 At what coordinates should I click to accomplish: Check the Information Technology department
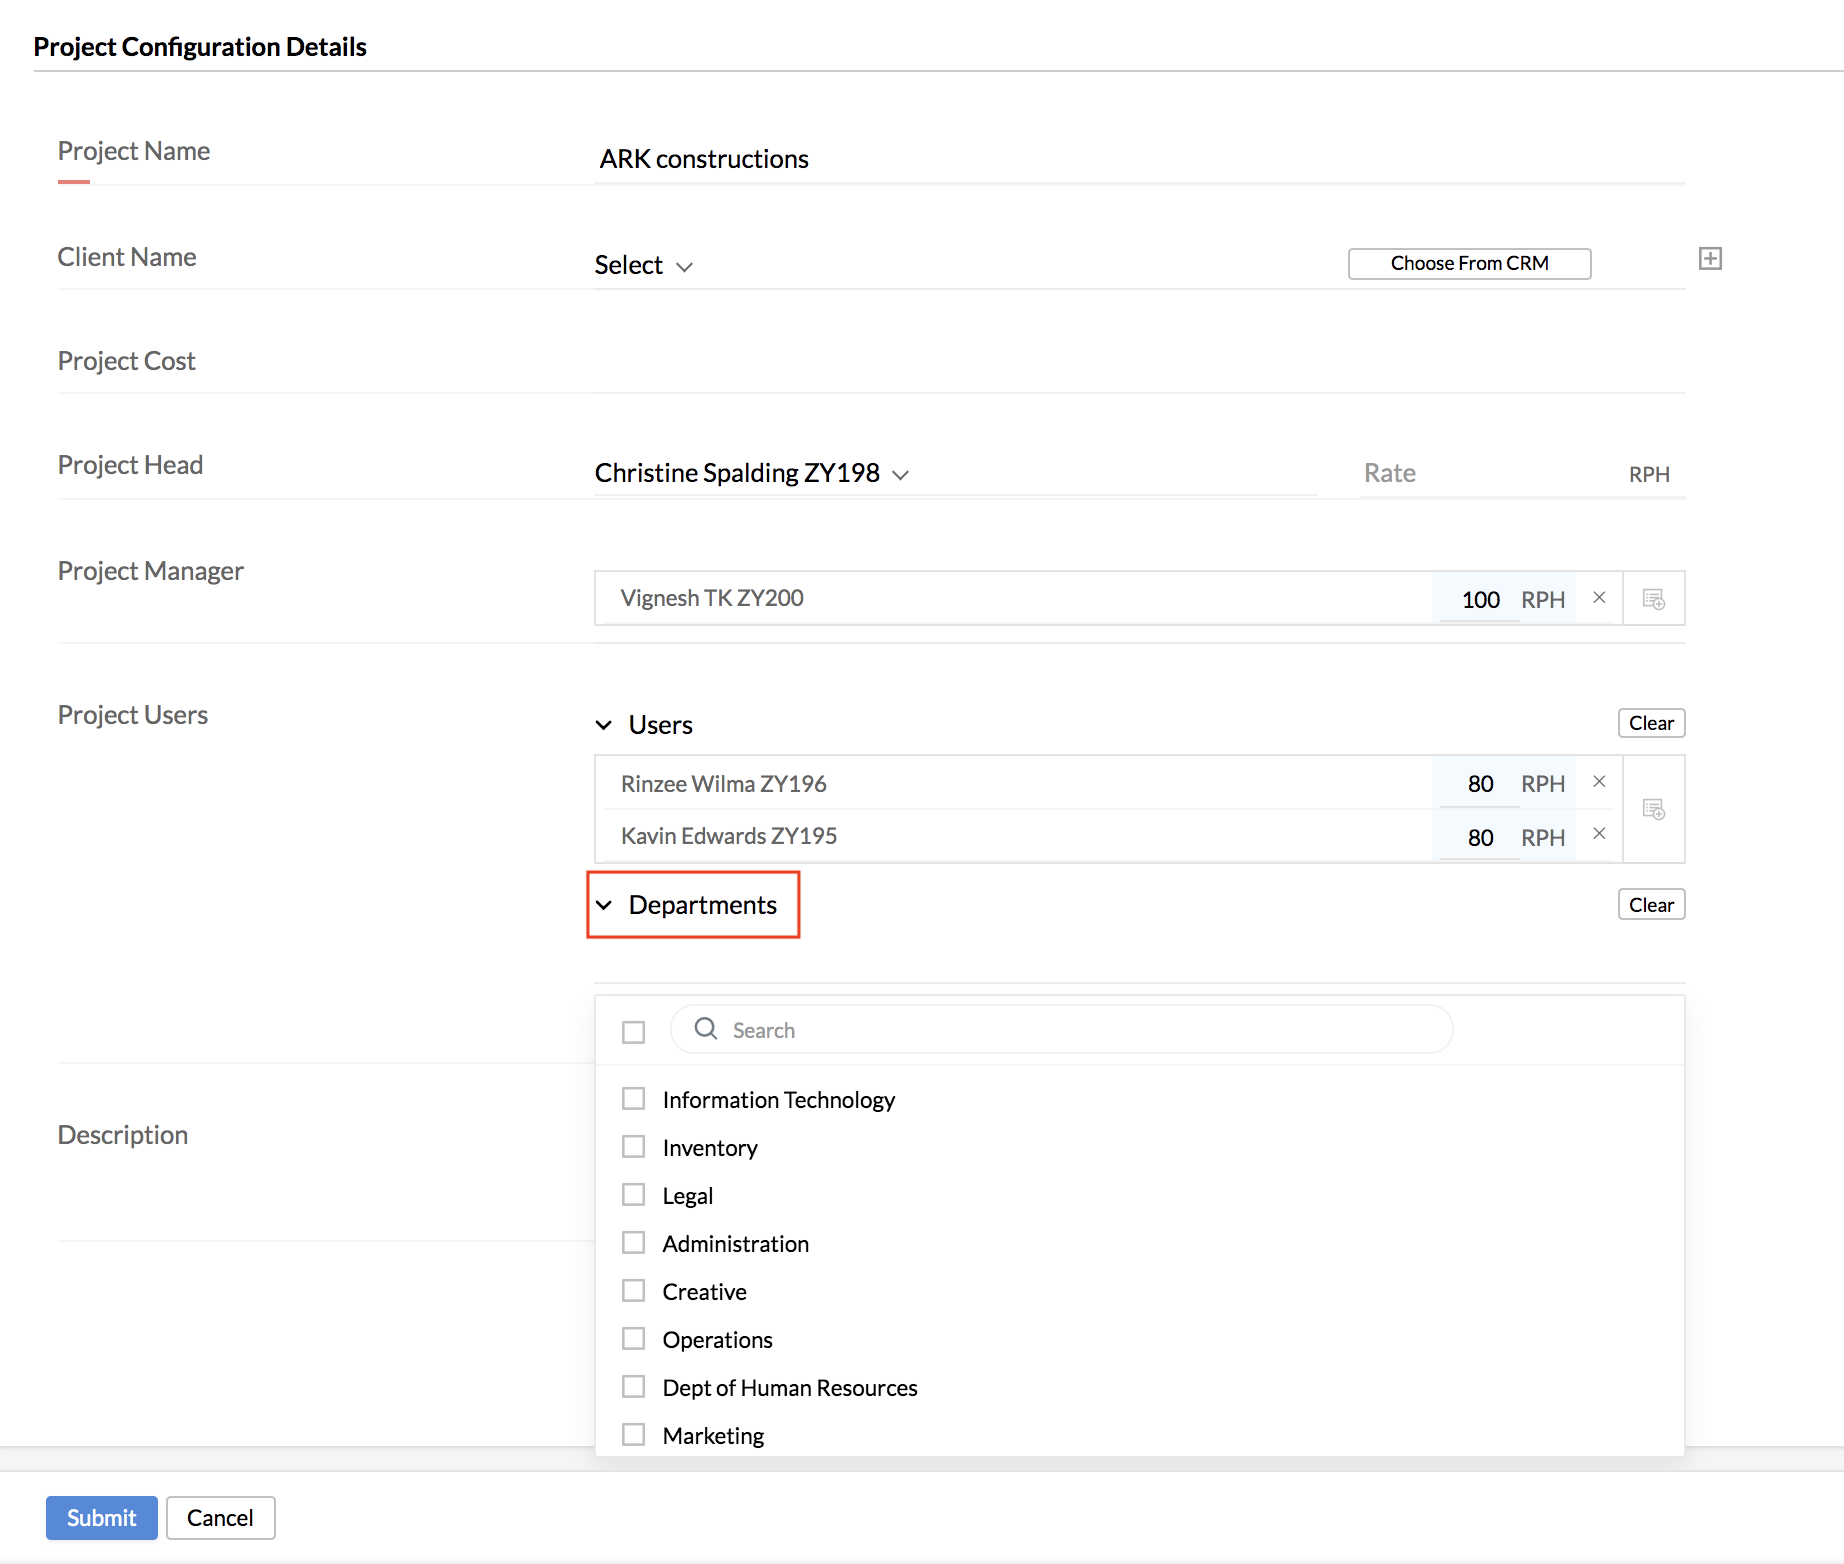634,1099
